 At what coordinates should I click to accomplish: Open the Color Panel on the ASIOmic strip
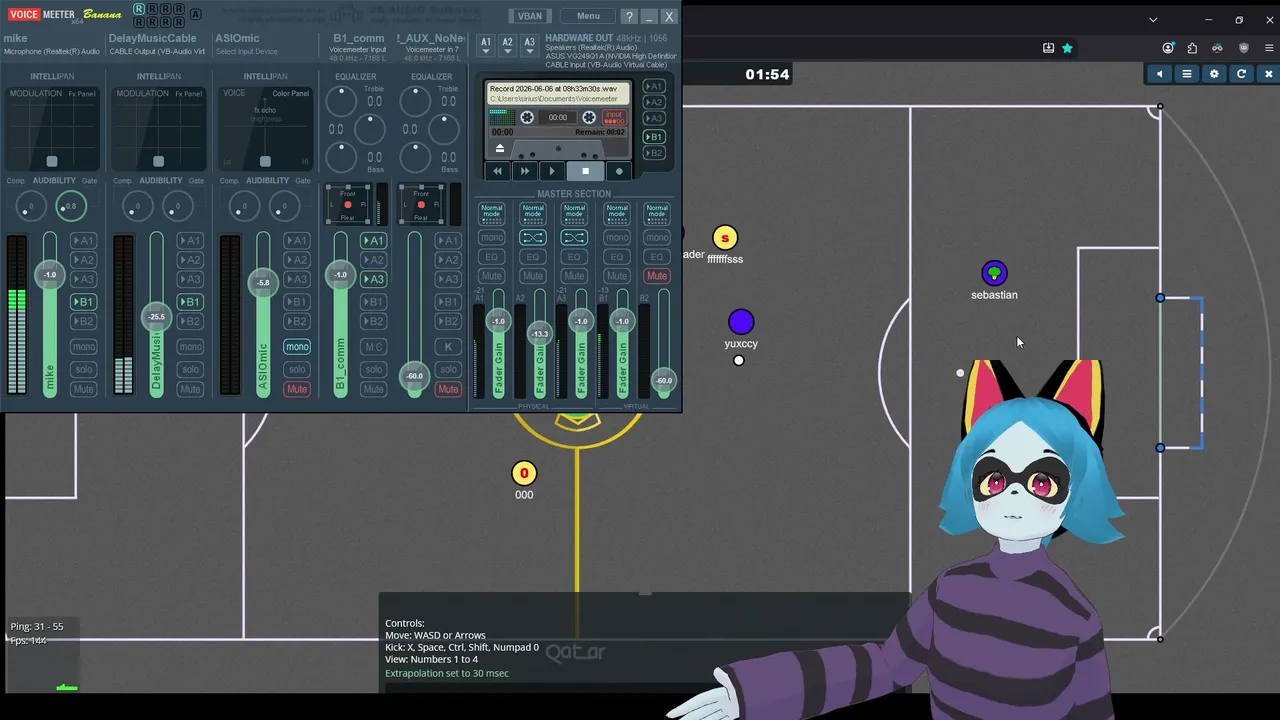(291, 94)
